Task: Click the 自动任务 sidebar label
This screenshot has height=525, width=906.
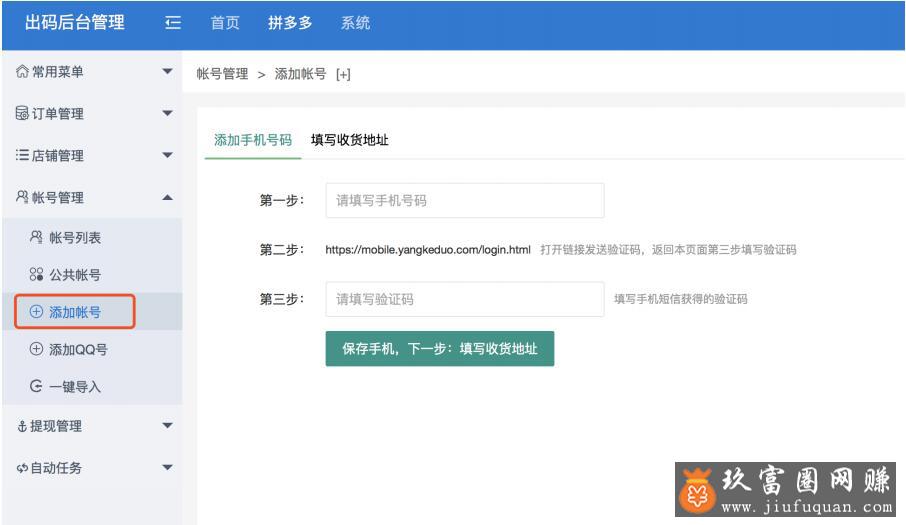Action: pyautogui.click(x=55, y=468)
